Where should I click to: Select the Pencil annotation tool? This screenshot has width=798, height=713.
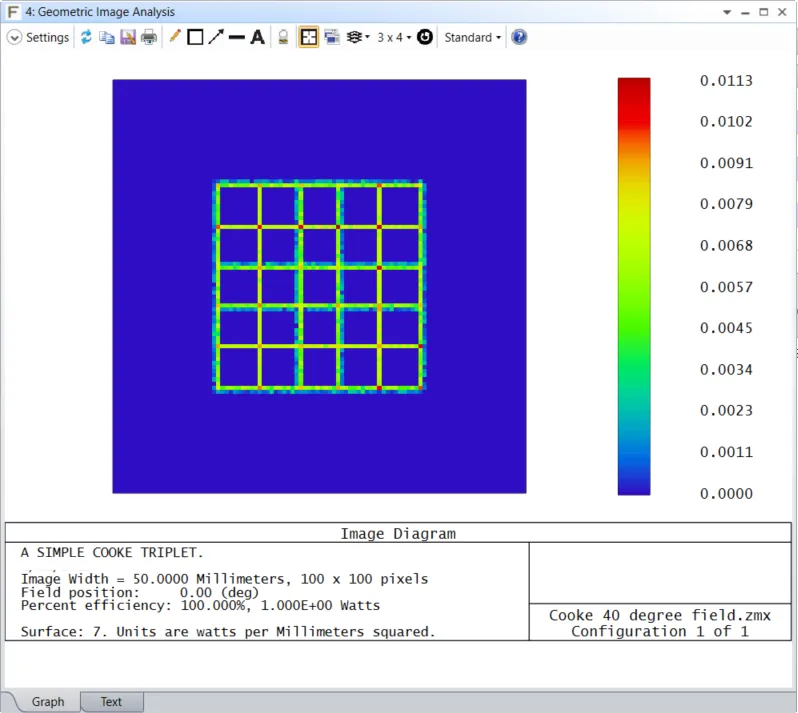[175, 37]
